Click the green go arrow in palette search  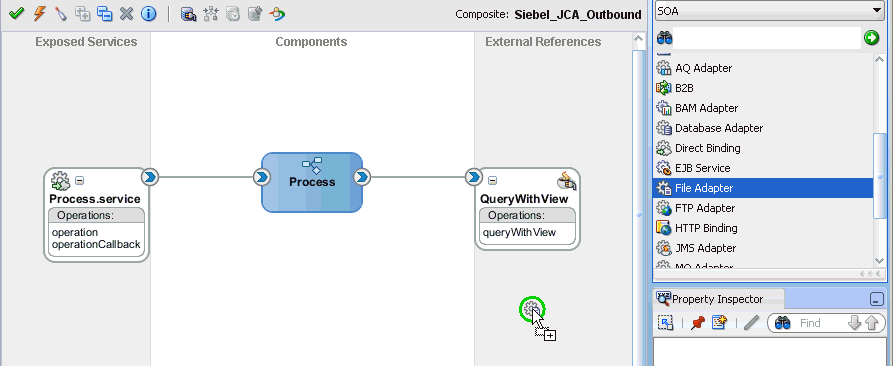(871, 38)
